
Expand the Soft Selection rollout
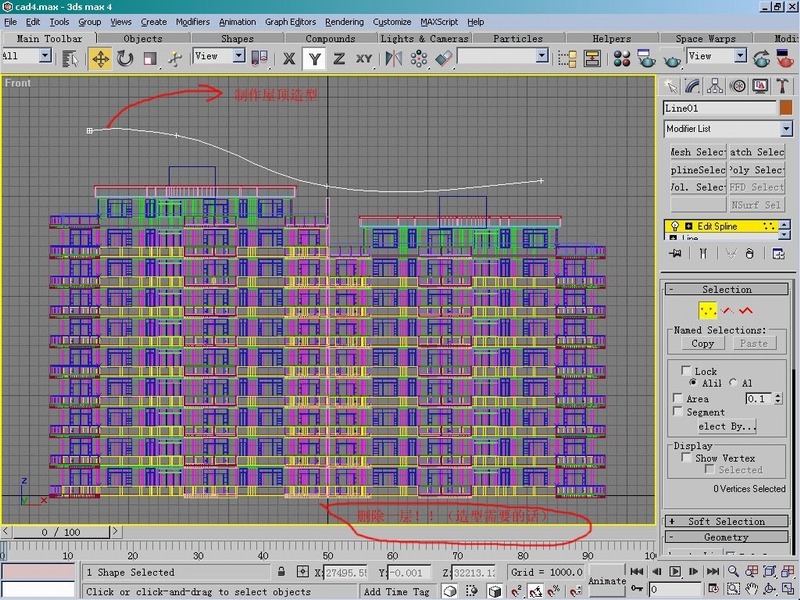coord(726,521)
